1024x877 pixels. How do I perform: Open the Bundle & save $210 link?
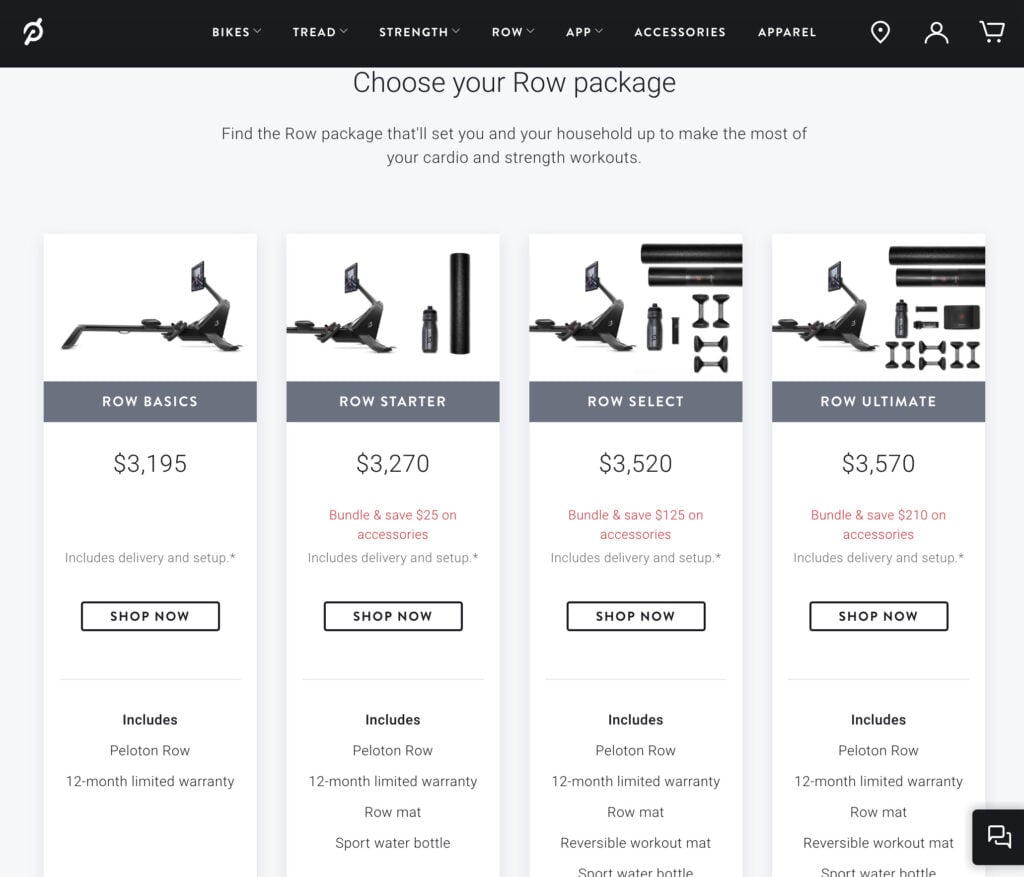[x=878, y=524]
